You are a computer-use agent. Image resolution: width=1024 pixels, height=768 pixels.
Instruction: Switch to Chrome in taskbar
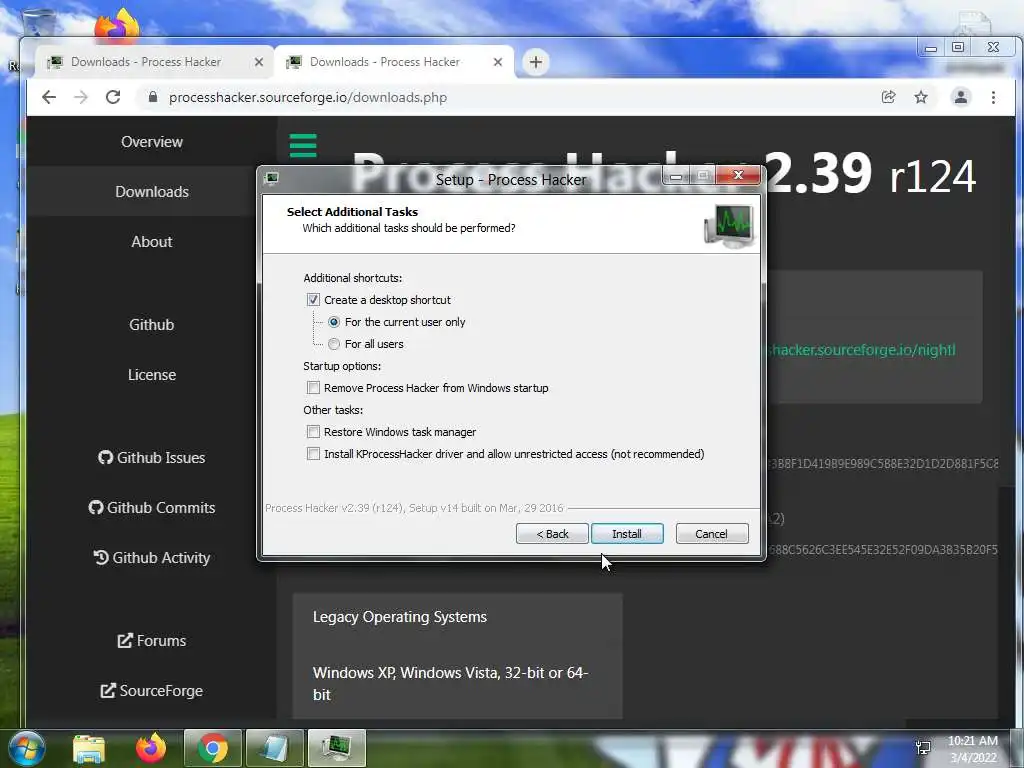tap(213, 748)
